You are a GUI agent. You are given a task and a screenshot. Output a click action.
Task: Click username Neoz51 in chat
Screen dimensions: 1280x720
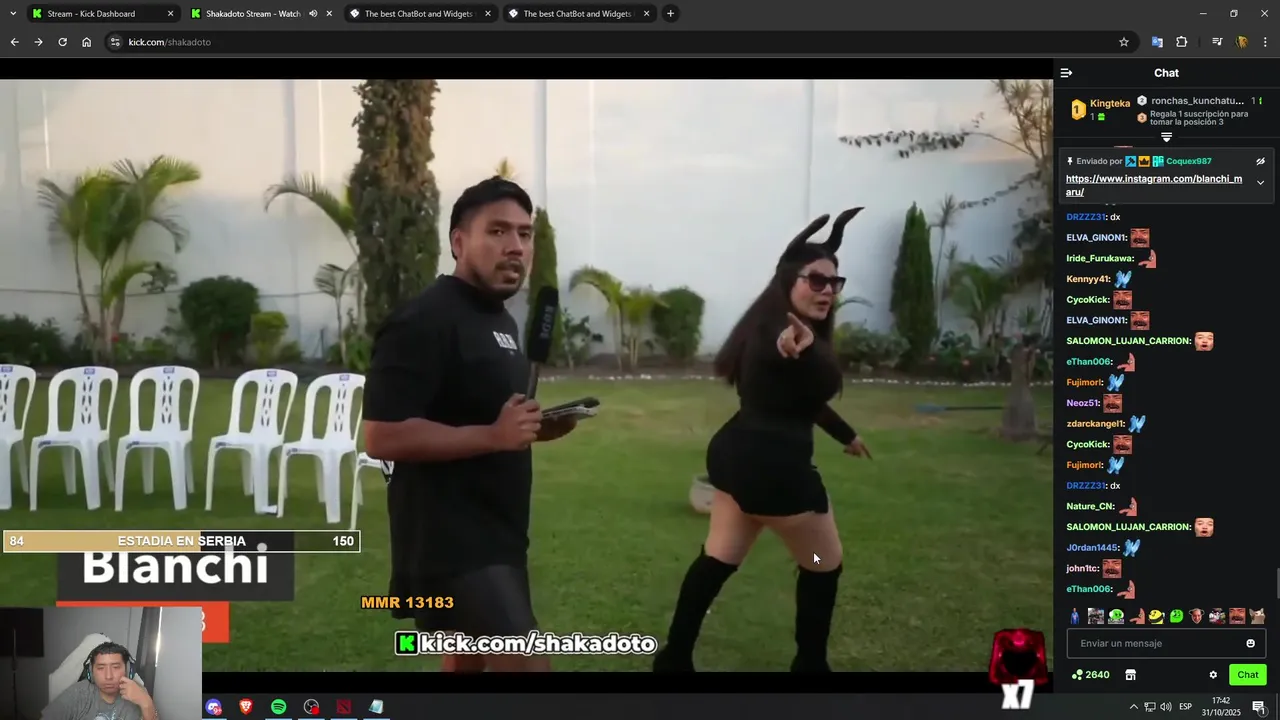(1082, 403)
